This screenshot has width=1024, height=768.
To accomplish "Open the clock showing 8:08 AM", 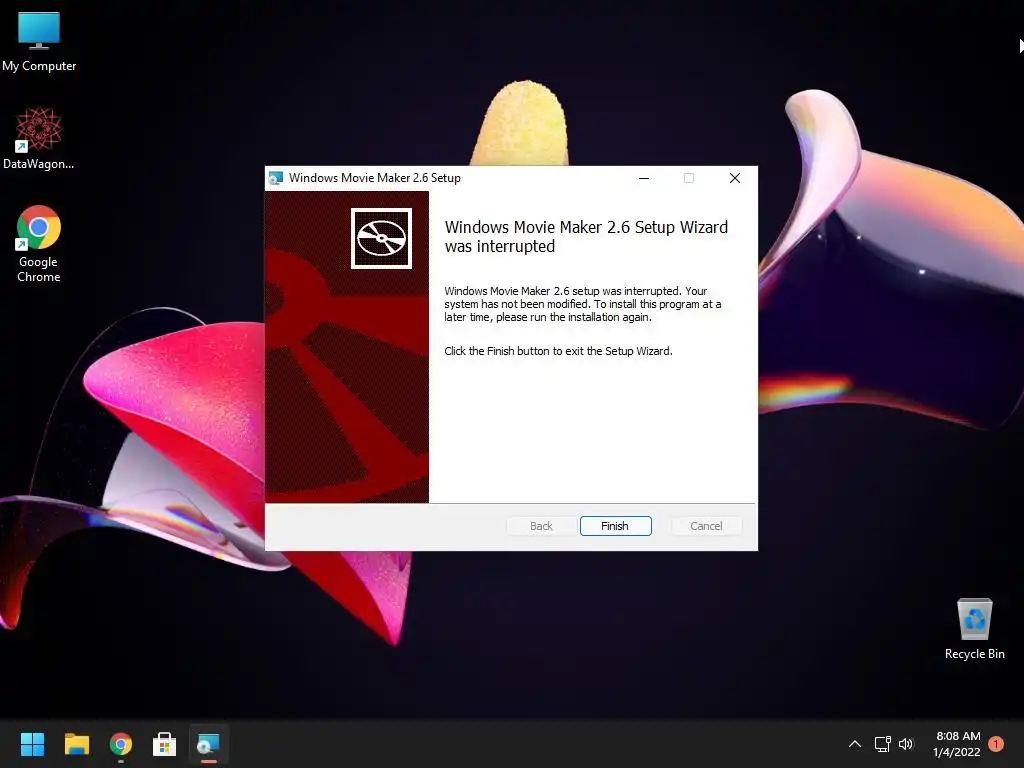I will [957, 744].
